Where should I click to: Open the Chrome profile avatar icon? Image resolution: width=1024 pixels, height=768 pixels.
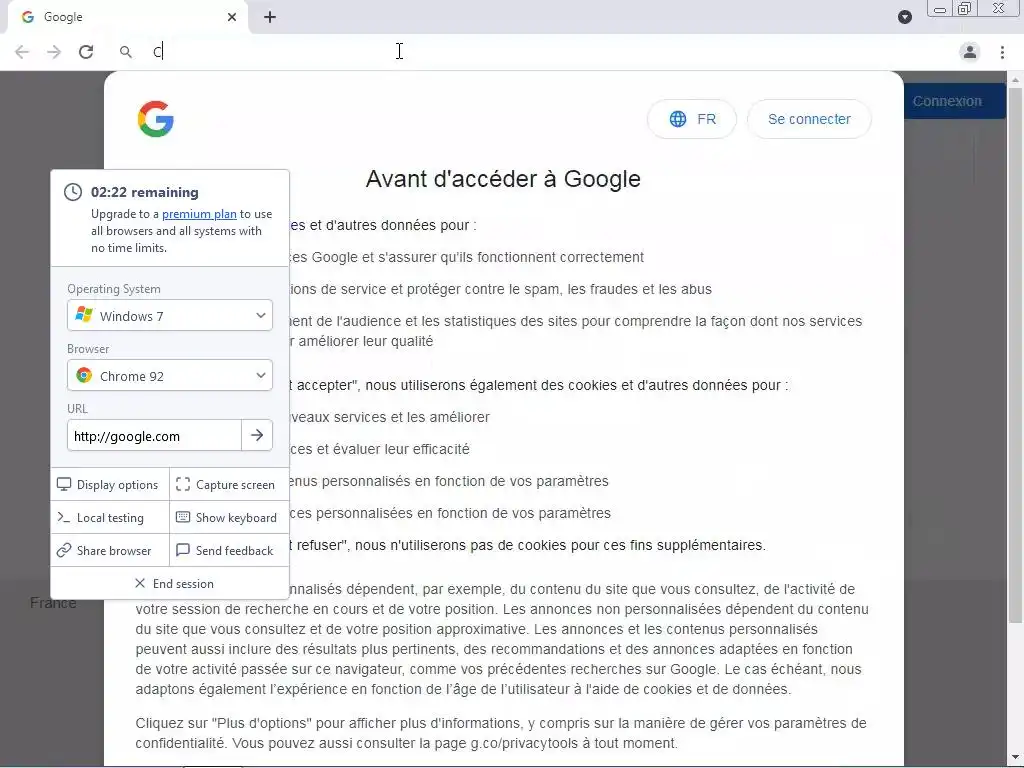[x=970, y=52]
